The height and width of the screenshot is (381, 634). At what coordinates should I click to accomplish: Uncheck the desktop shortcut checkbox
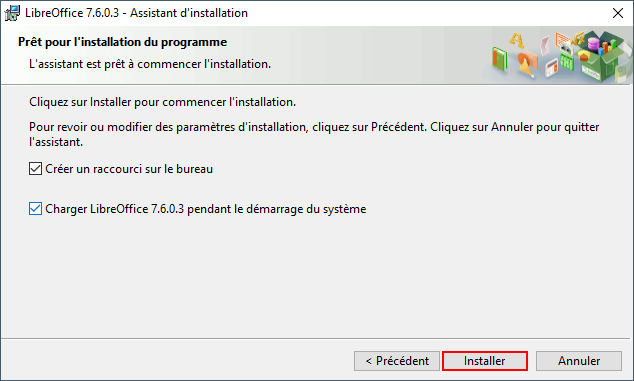click(35, 169)
